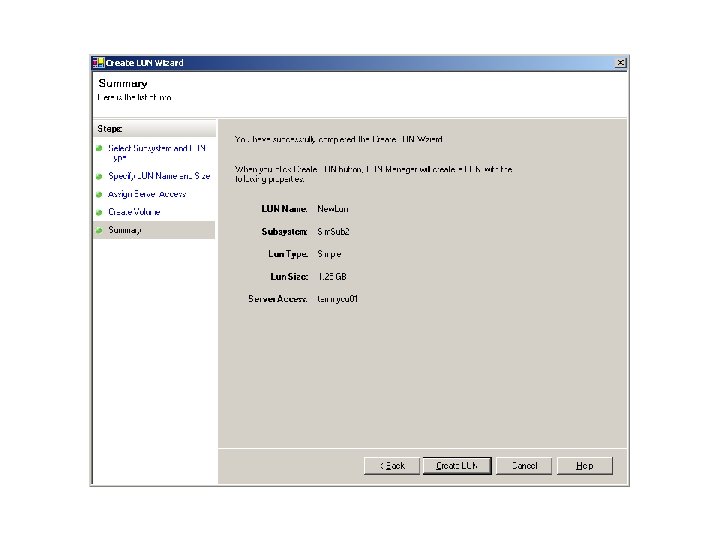Image resolution: width=720 pixels, height=540 pixels.
Task: Click the LUN Name value NewLun
Action: (333, 209)
